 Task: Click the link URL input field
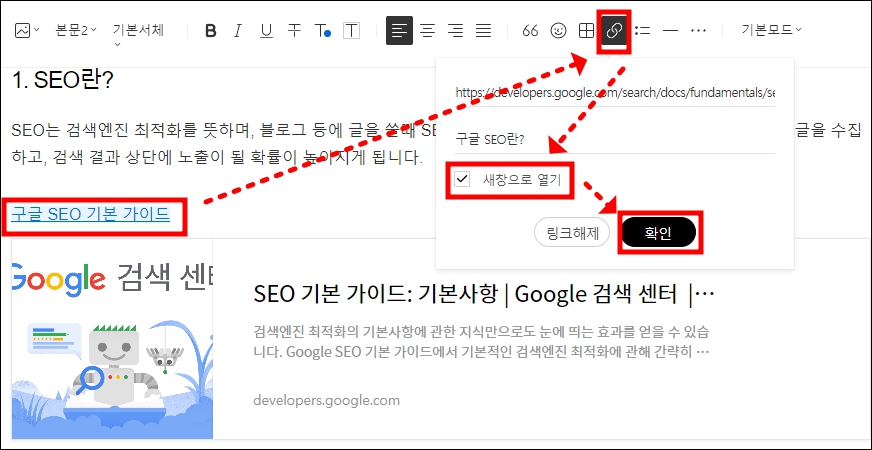coord(615,92)
